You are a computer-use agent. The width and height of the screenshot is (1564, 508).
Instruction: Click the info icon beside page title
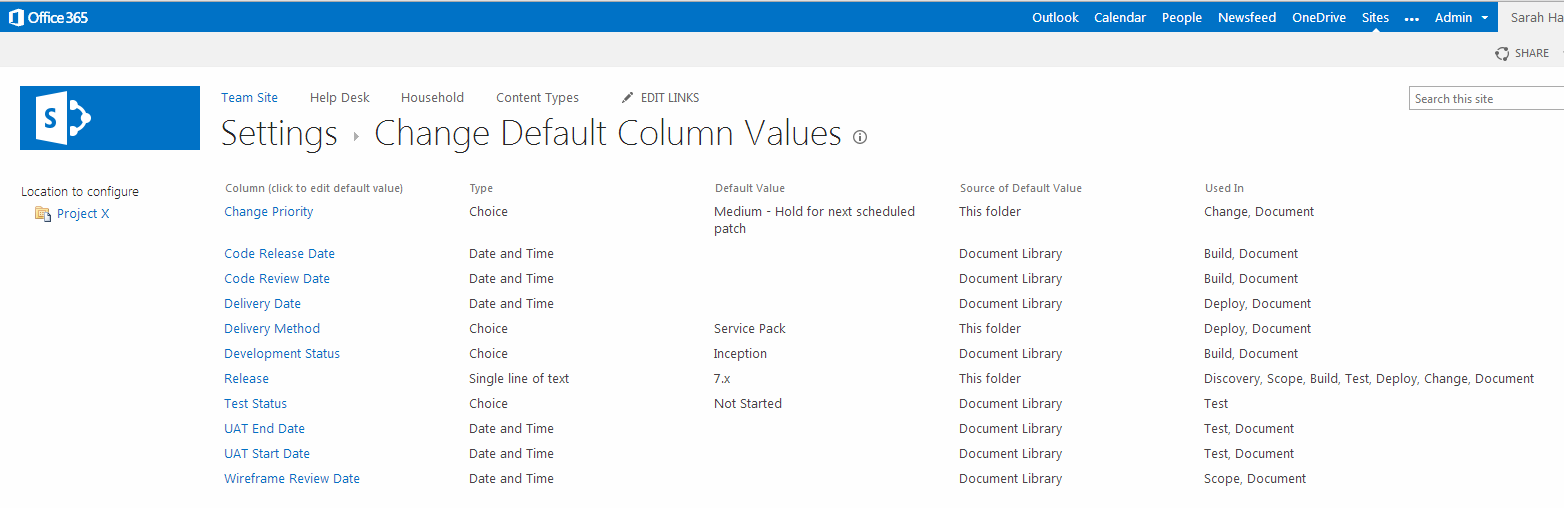(x=860, y=137)
